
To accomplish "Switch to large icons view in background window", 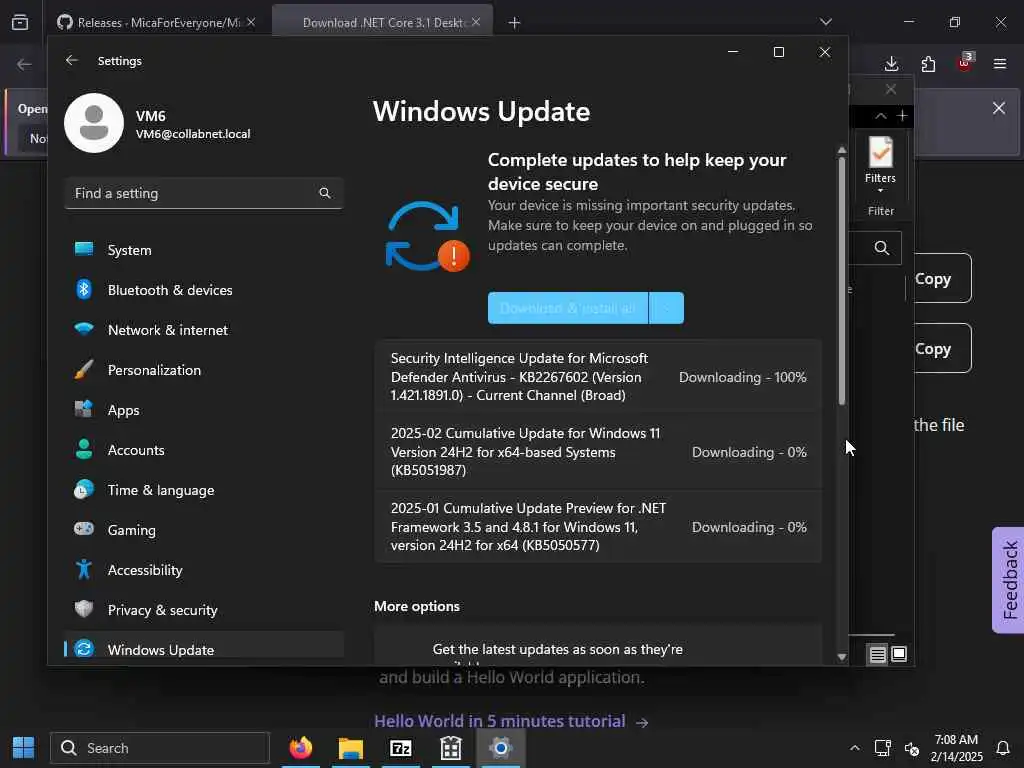I will coord(899,654).
